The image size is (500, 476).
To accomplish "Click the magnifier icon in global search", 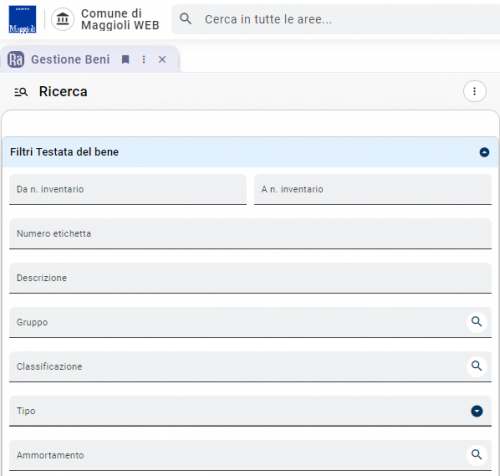I will pos(186,19).
